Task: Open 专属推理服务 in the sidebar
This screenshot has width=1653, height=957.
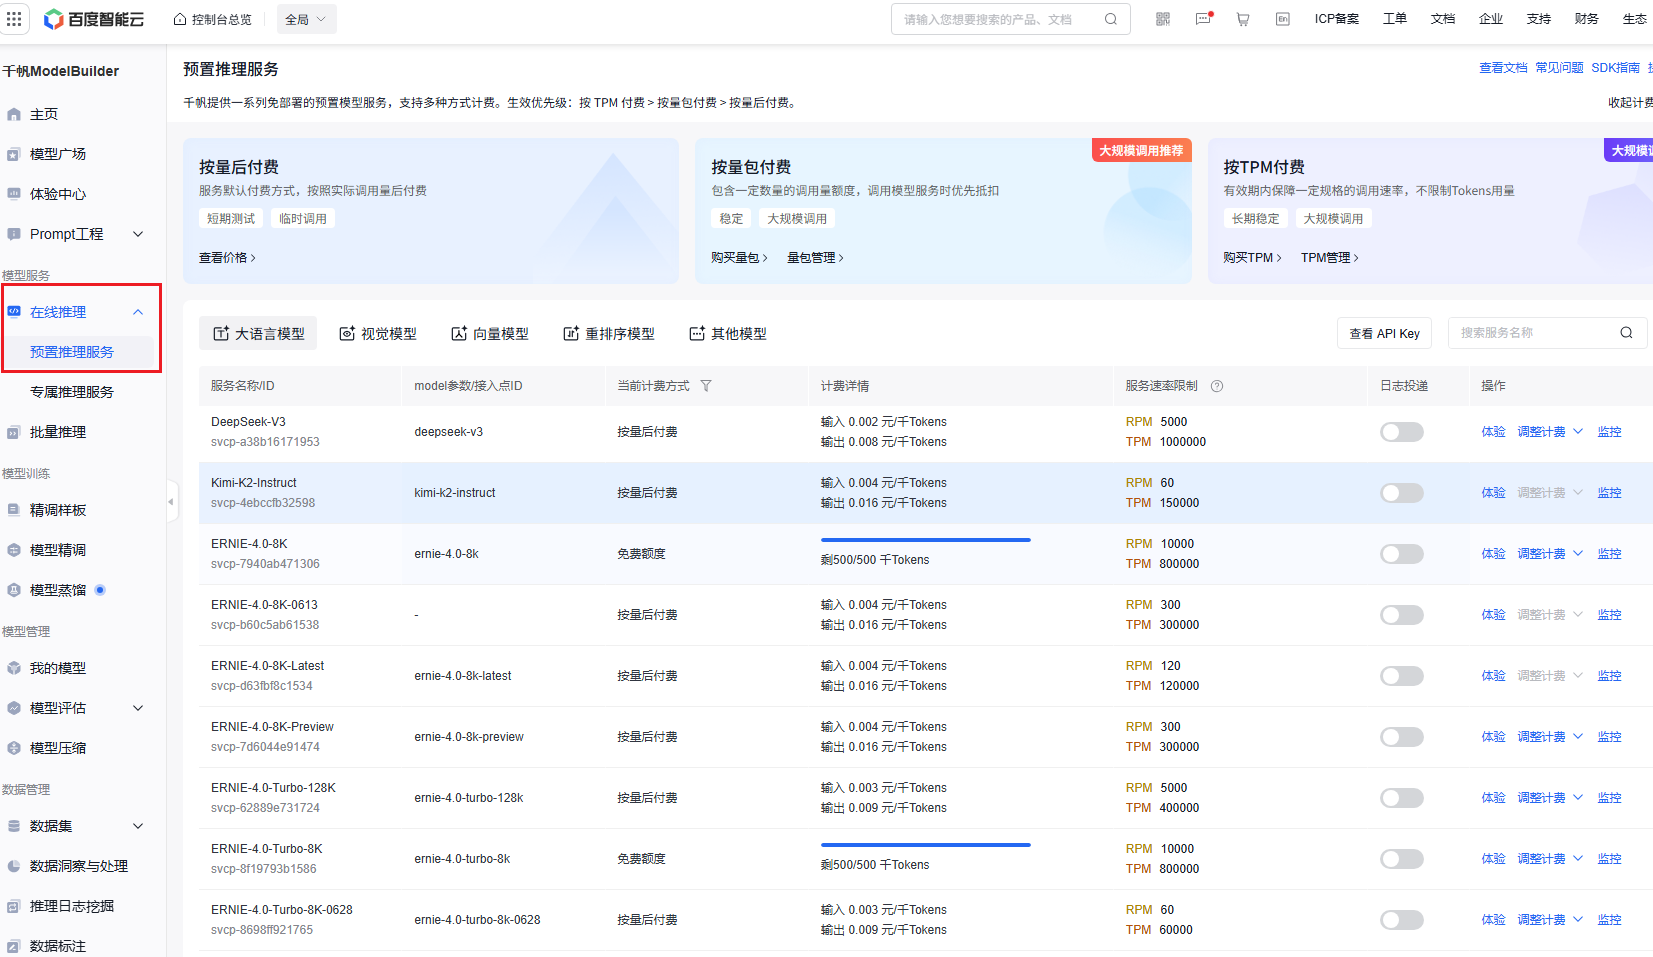Action: 72,392
